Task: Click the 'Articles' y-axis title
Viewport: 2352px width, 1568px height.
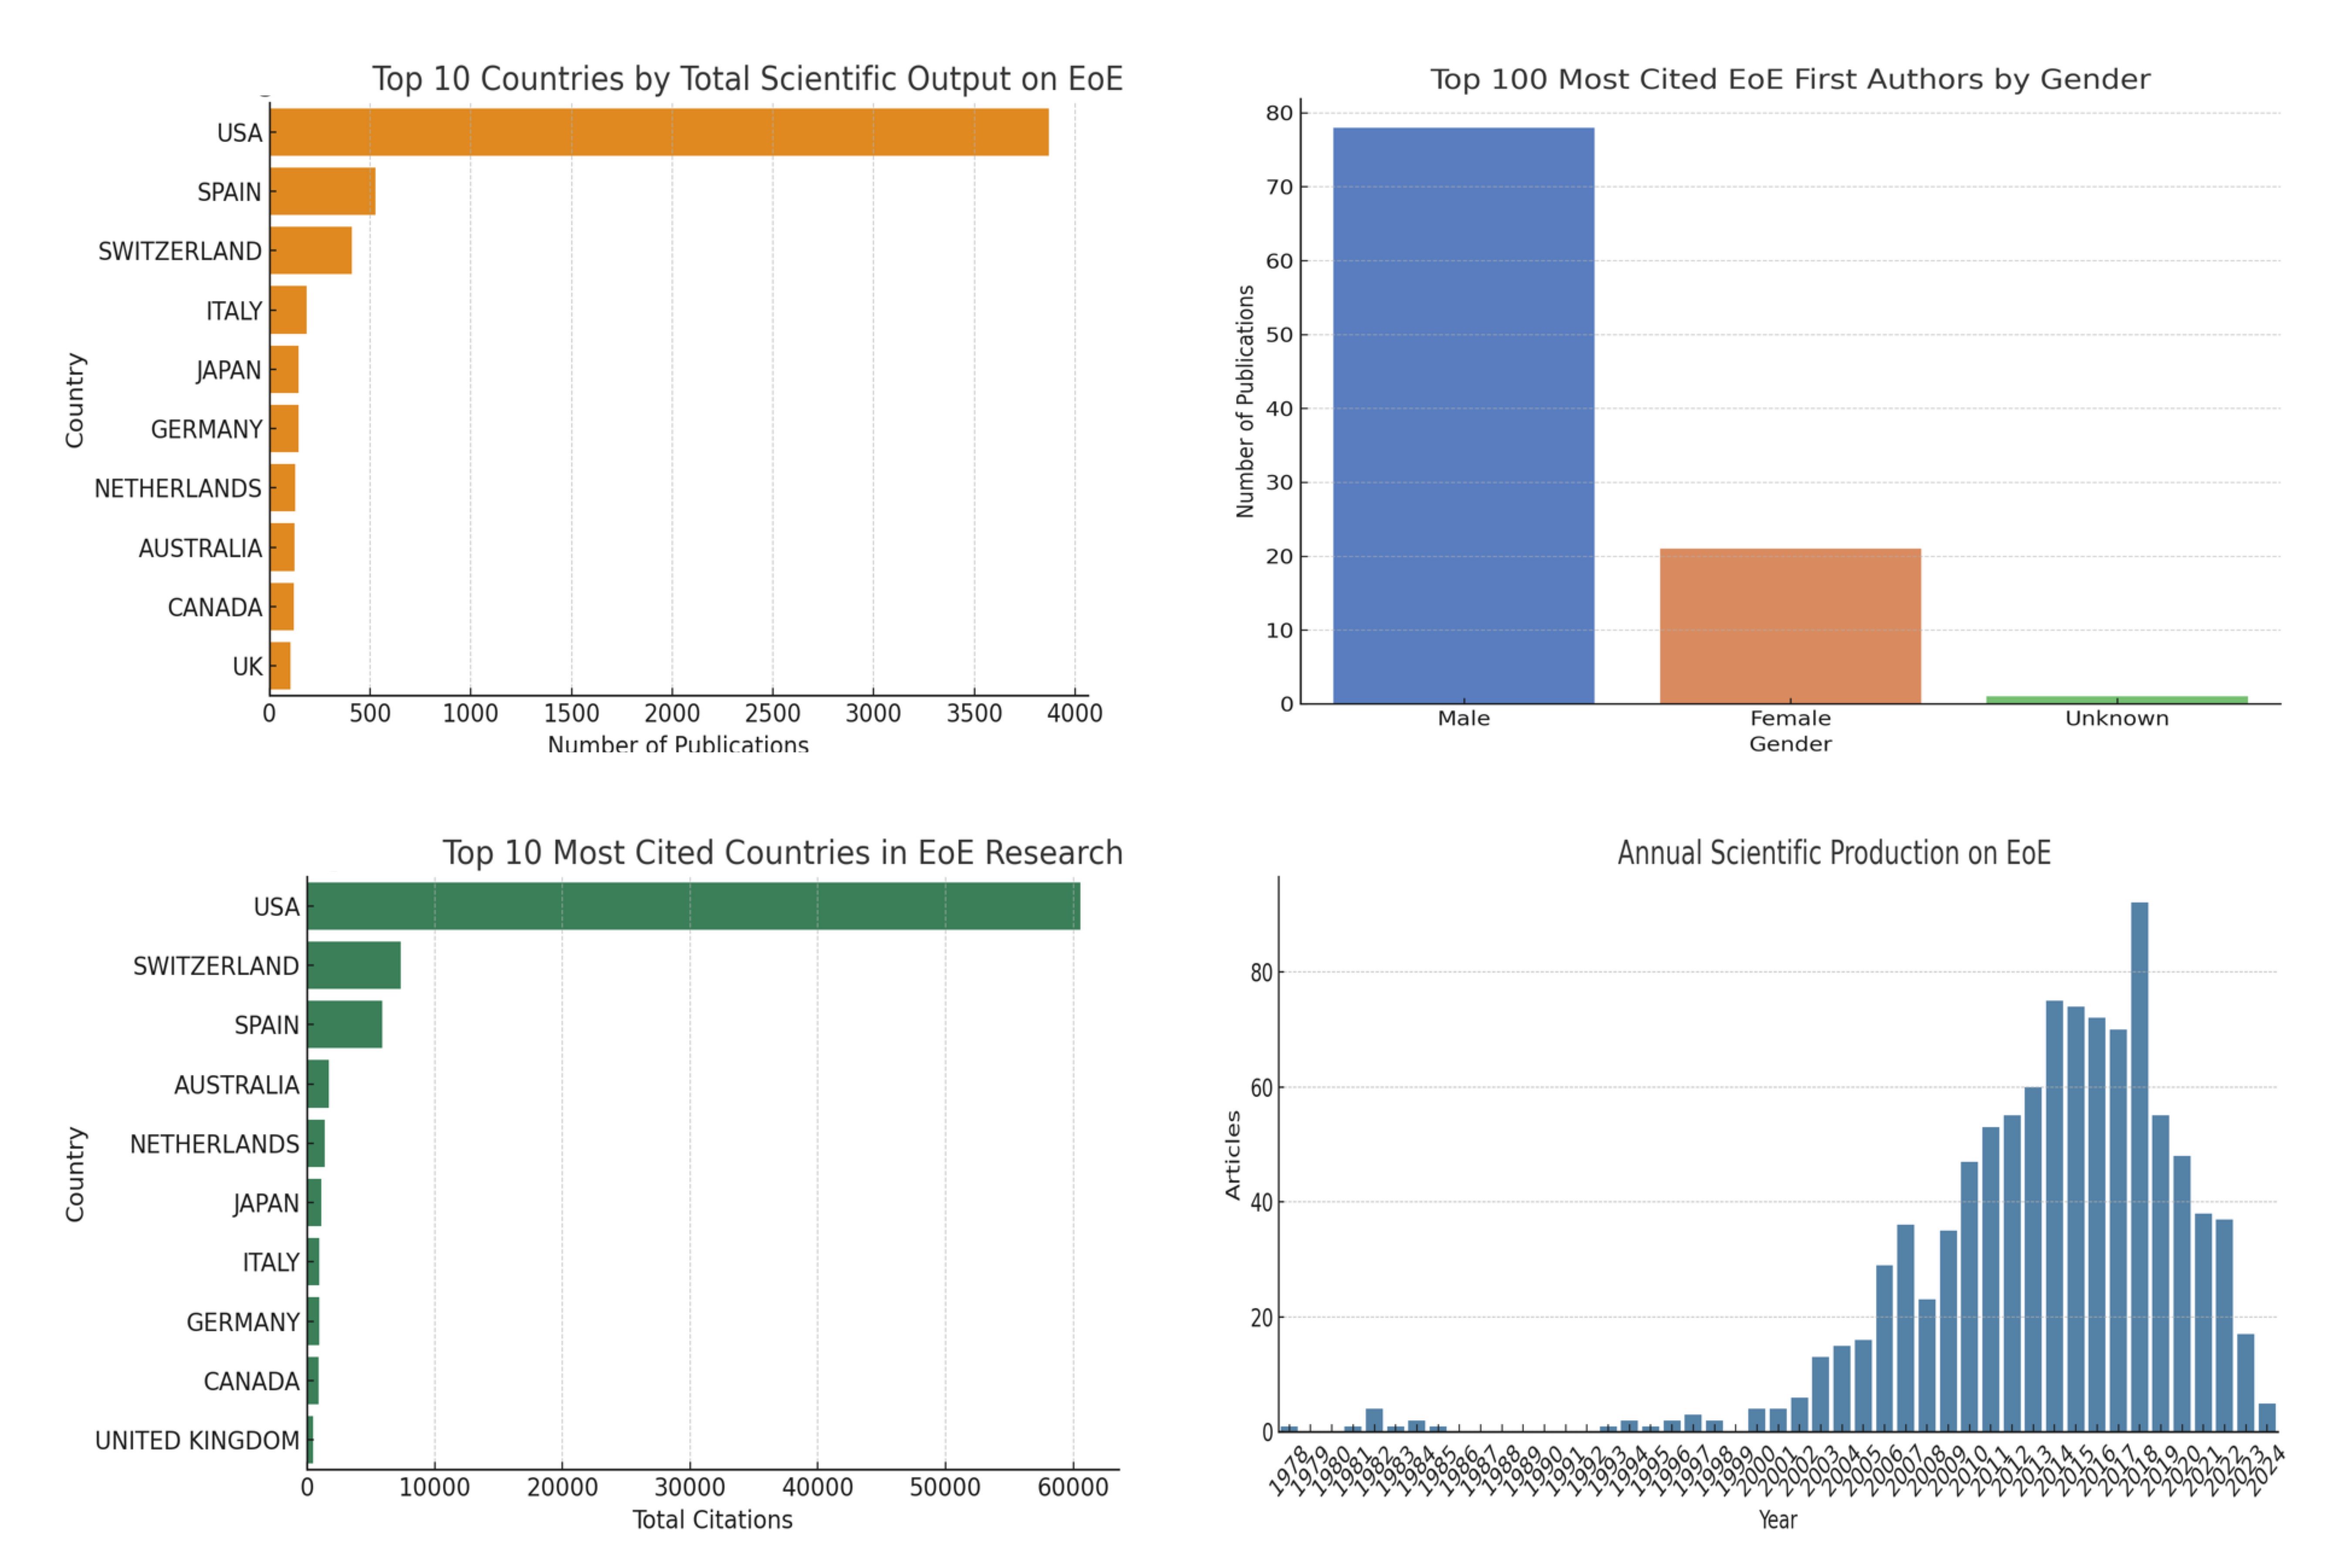Action: pyautogui.click(x=1232, y=1155)
